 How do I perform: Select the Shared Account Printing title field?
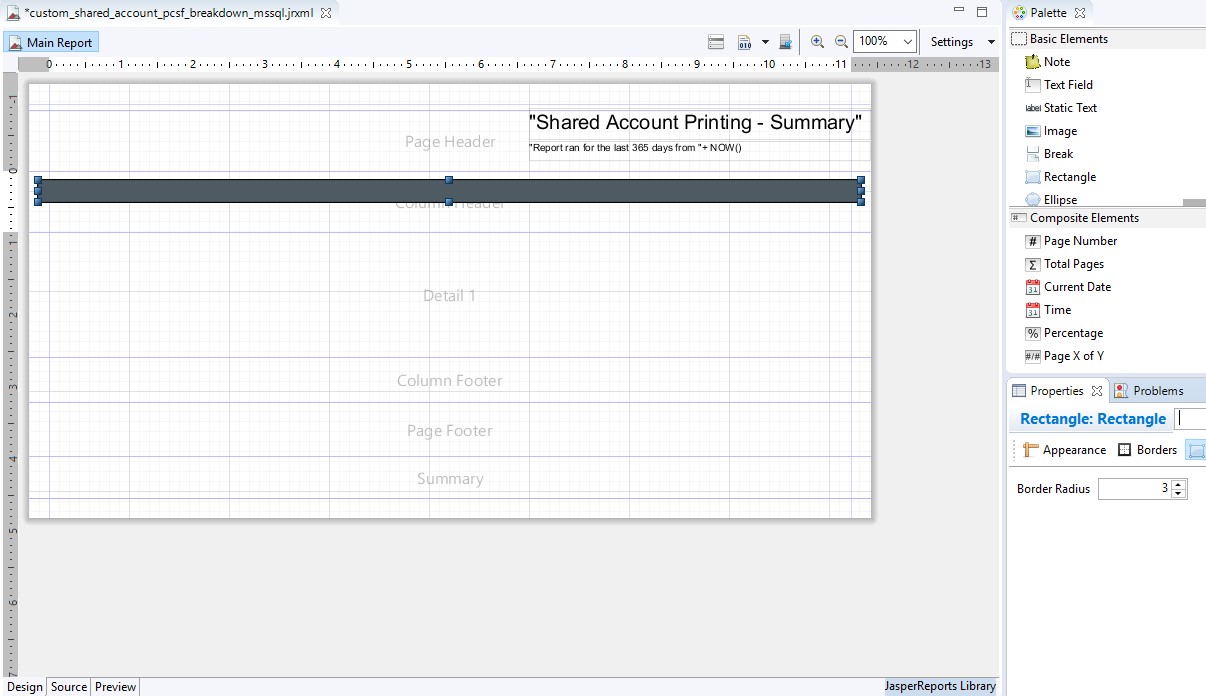[x=699, y=124]
